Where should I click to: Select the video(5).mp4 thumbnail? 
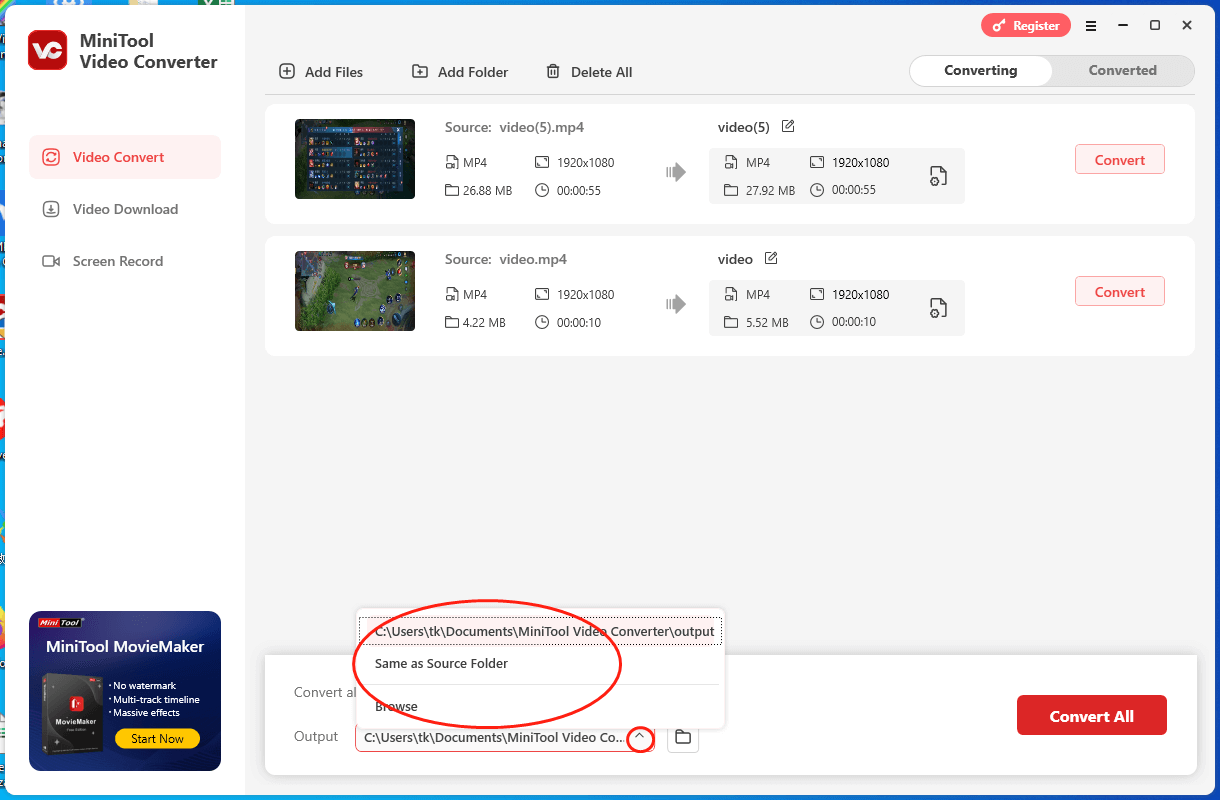tap(355, 159)
